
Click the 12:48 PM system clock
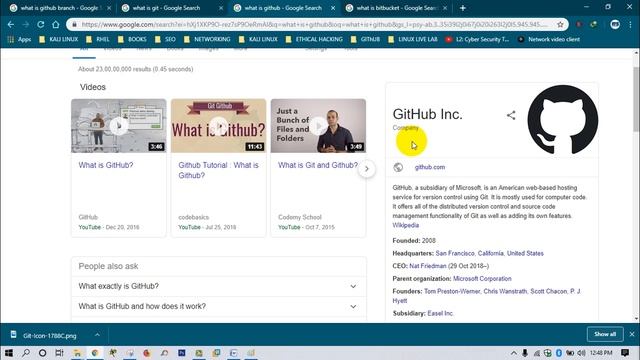(x=601, y=353)
